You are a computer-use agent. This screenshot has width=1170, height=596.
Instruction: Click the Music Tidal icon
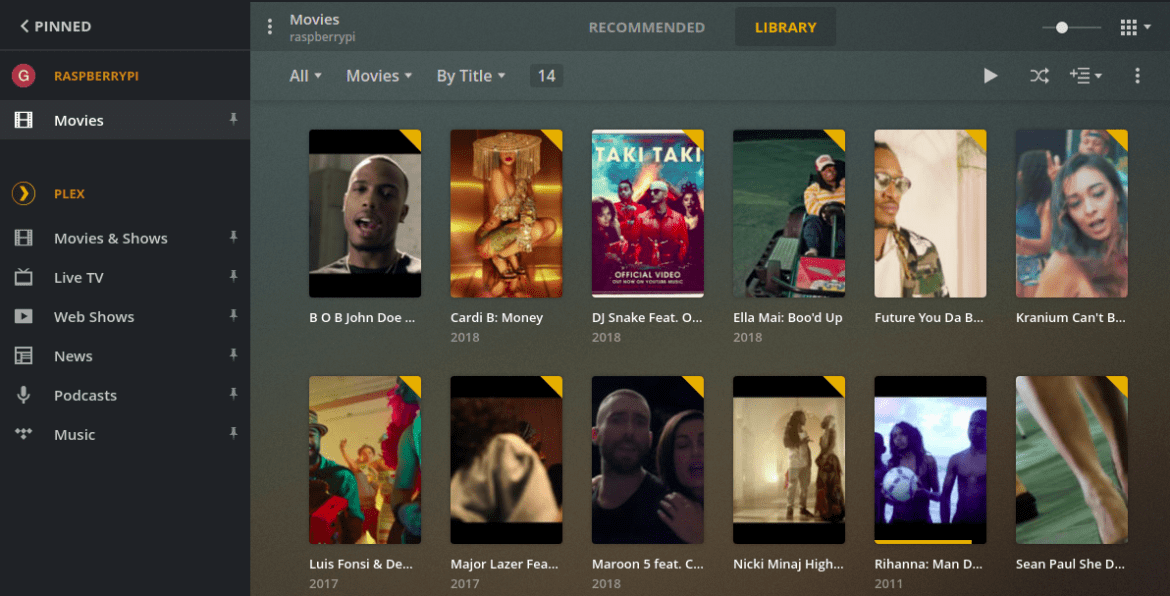[x=24, y=434]
